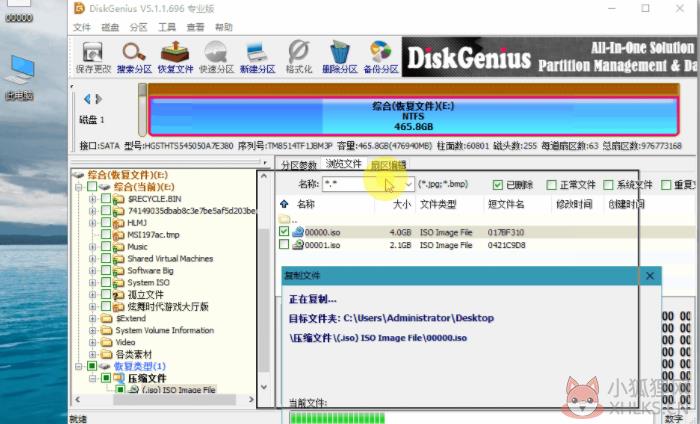Click the 搜索分区 search partition icon
The width and height of the screenshot is (700, 424).
tap(134, 53)
